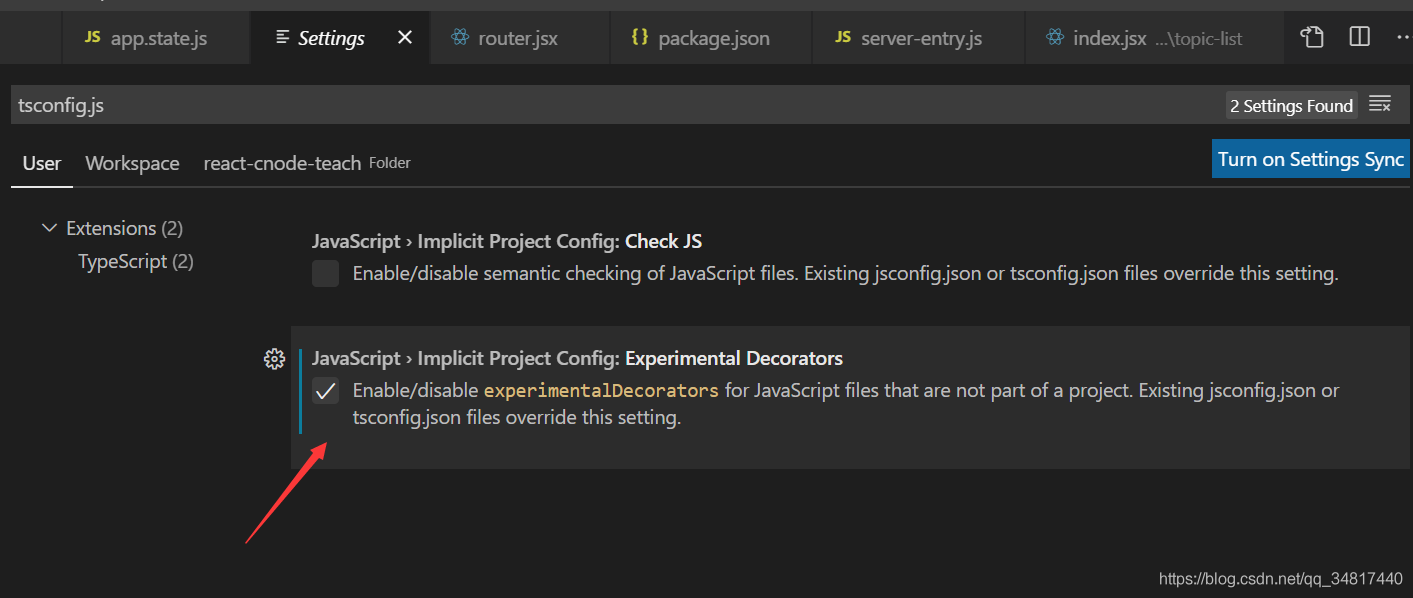Click the 2 Settings Found badge
Screen dimensions: 1413x598
[x=1291, y=105]
